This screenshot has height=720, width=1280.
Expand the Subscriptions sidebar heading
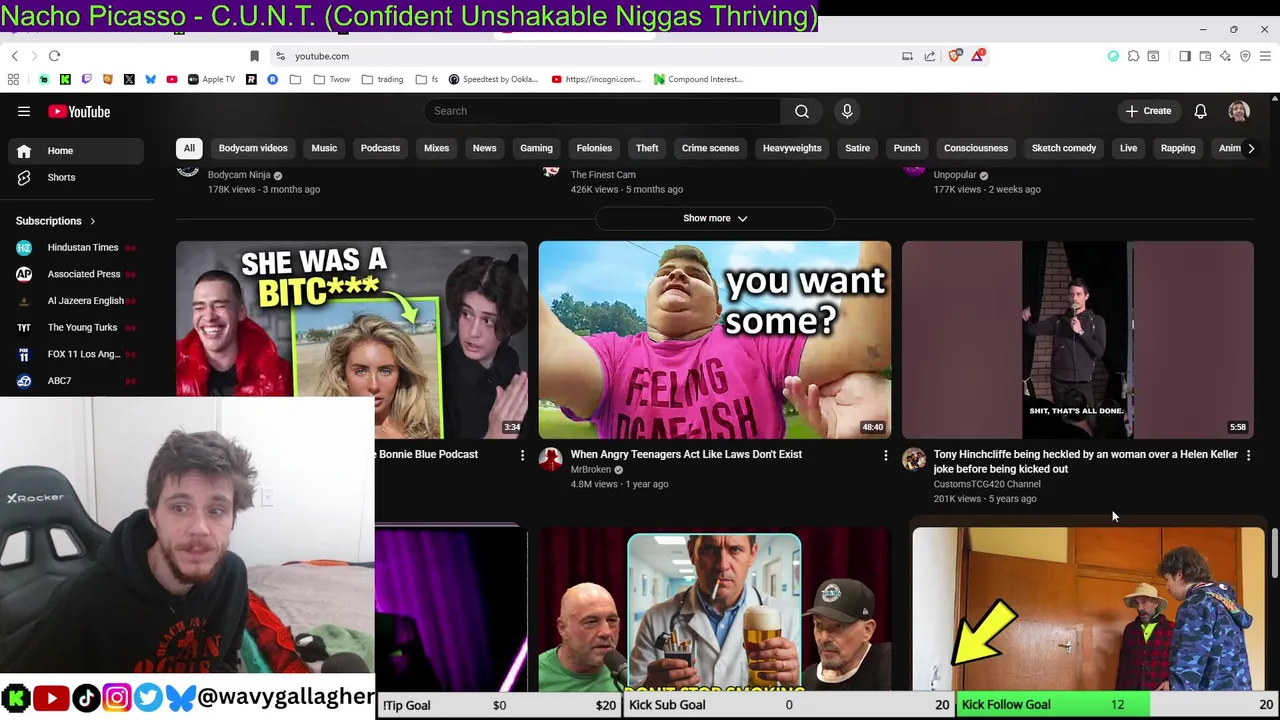pos(56,221)
